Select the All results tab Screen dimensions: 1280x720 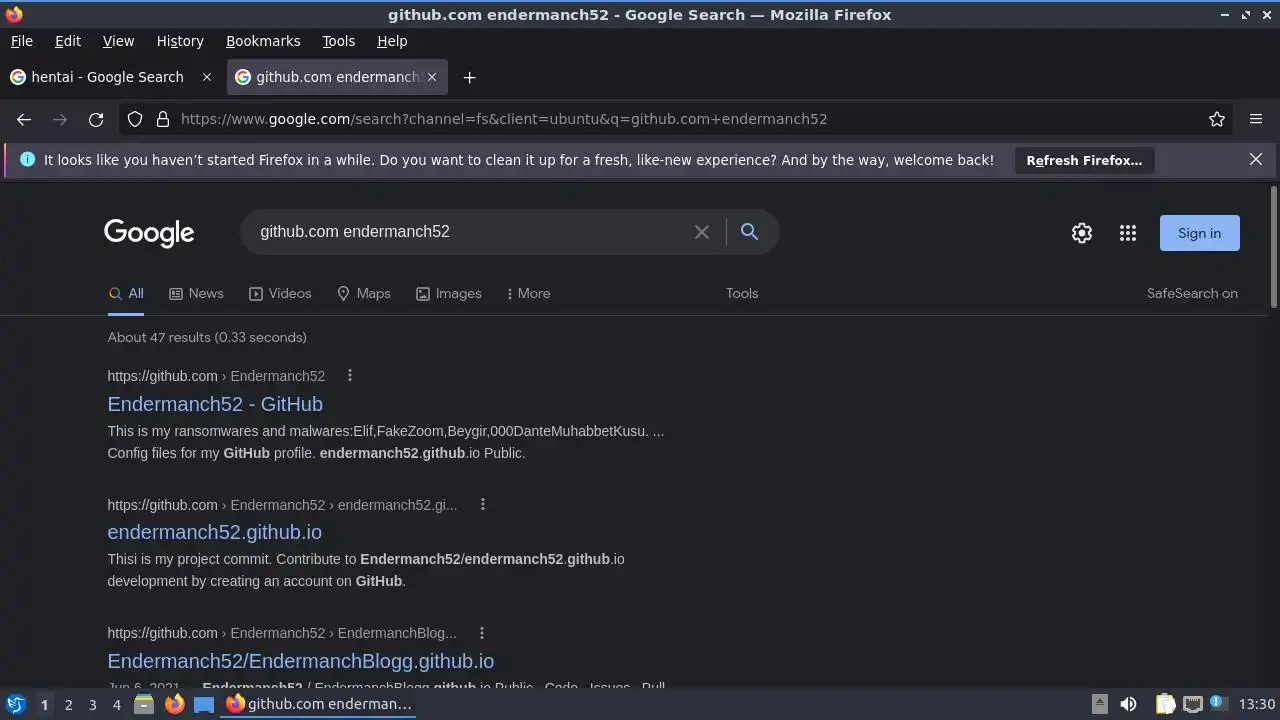[126, 293]
